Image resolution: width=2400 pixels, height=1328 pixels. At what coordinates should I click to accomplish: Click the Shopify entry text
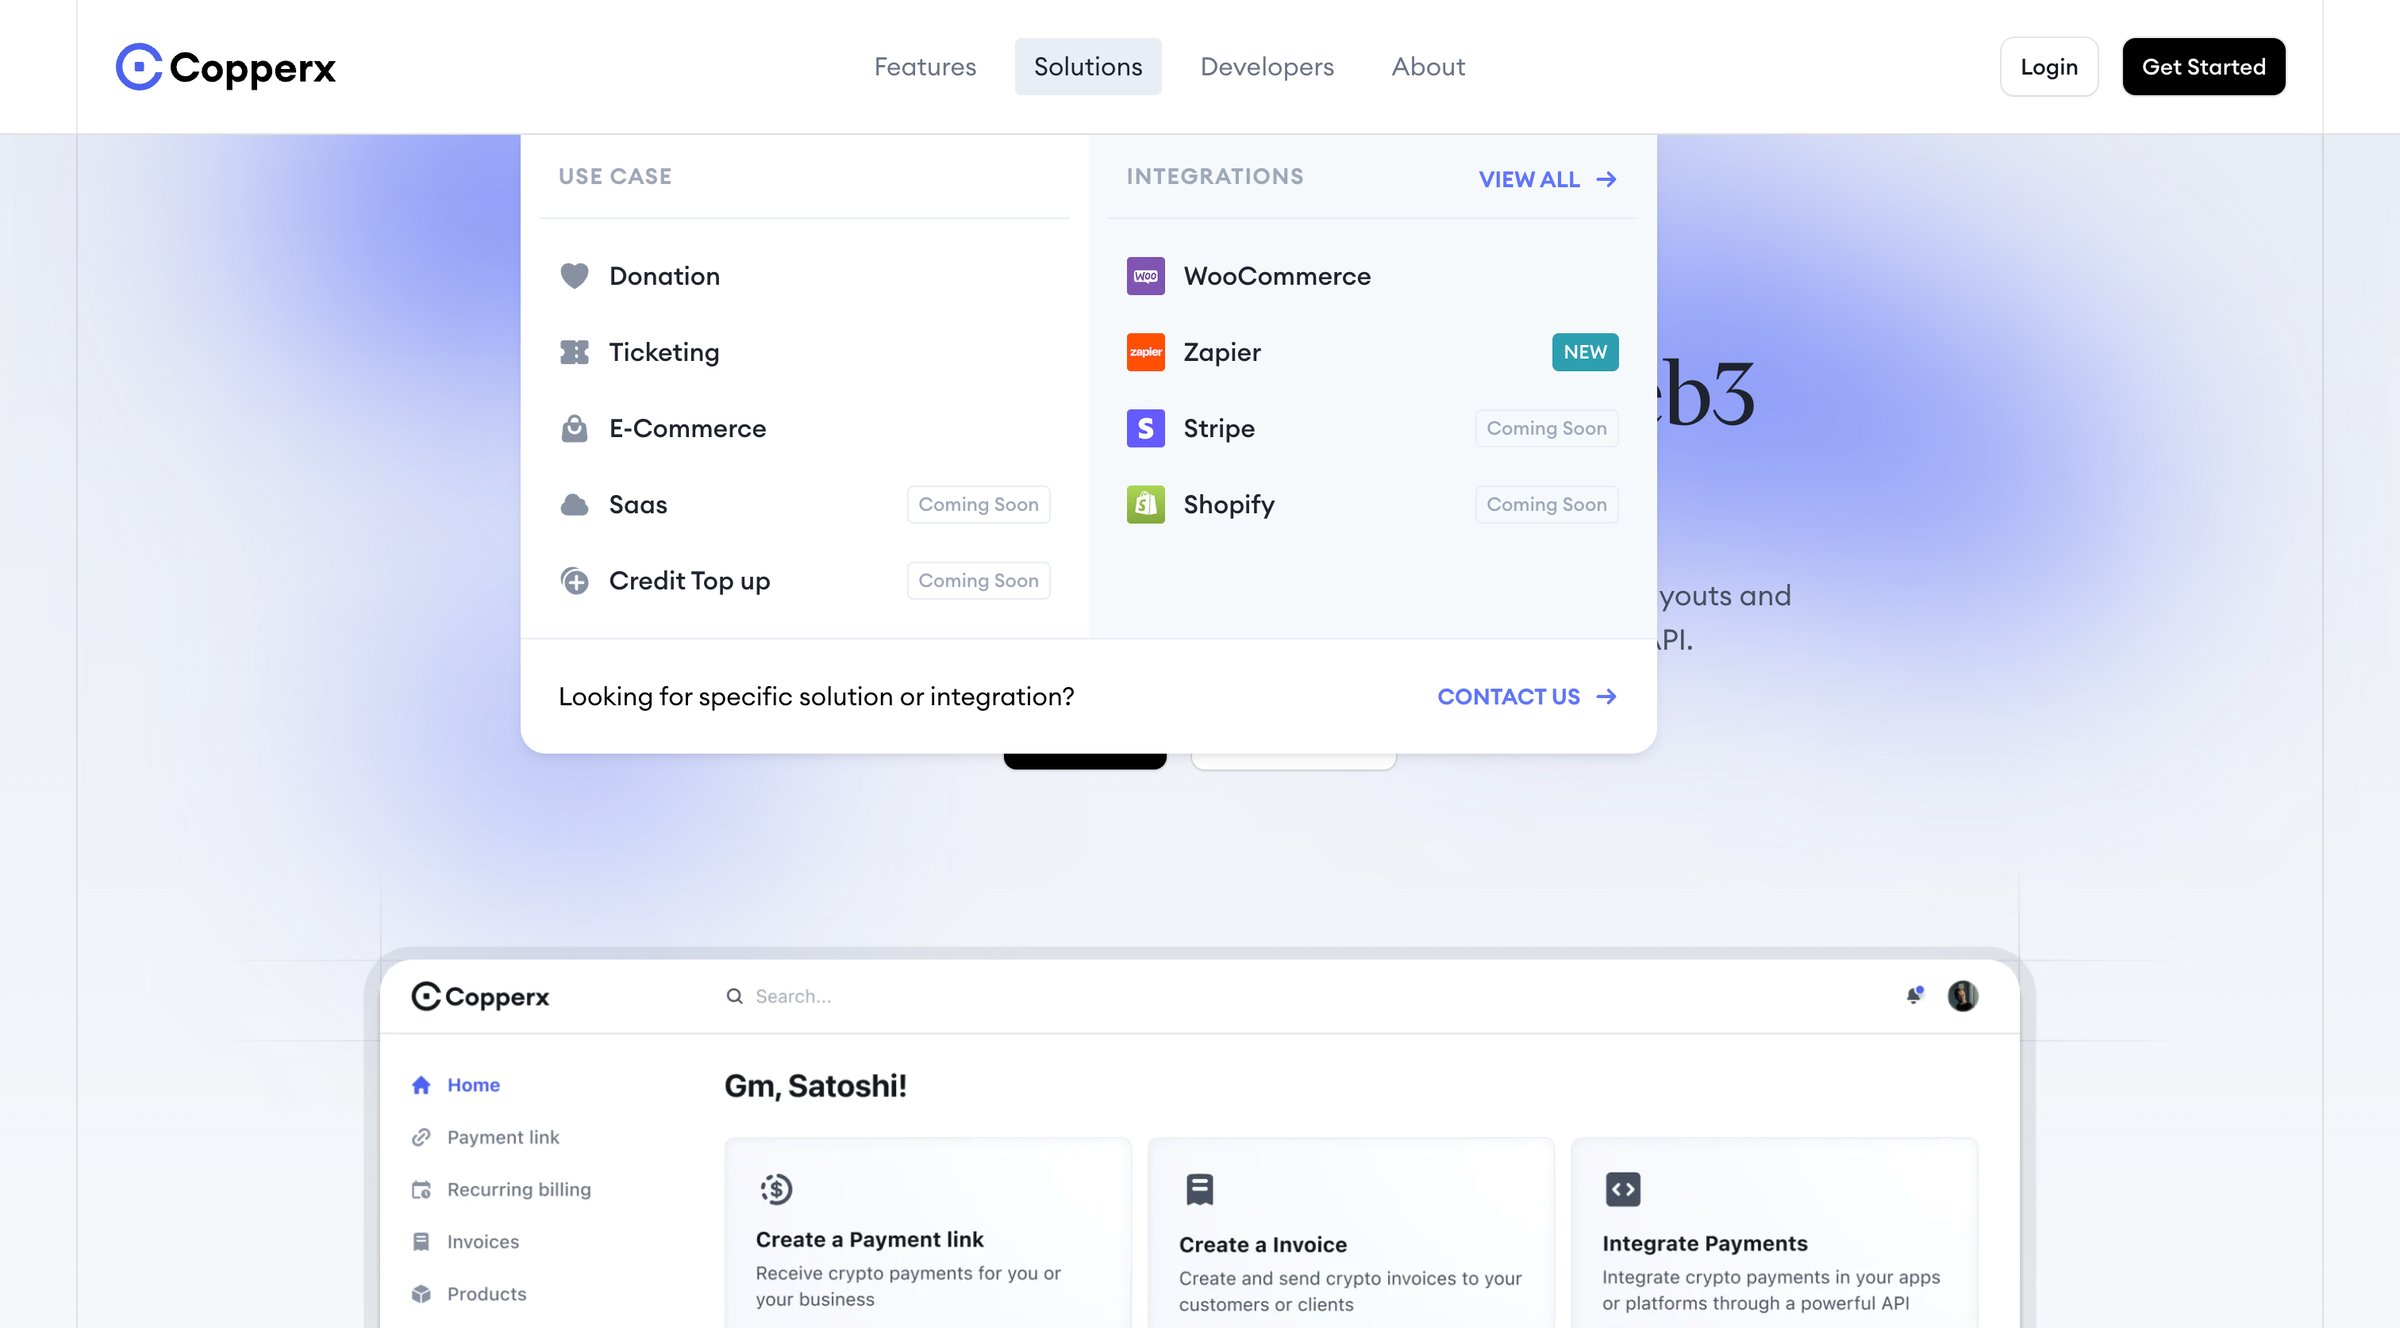coord(1229,505)
